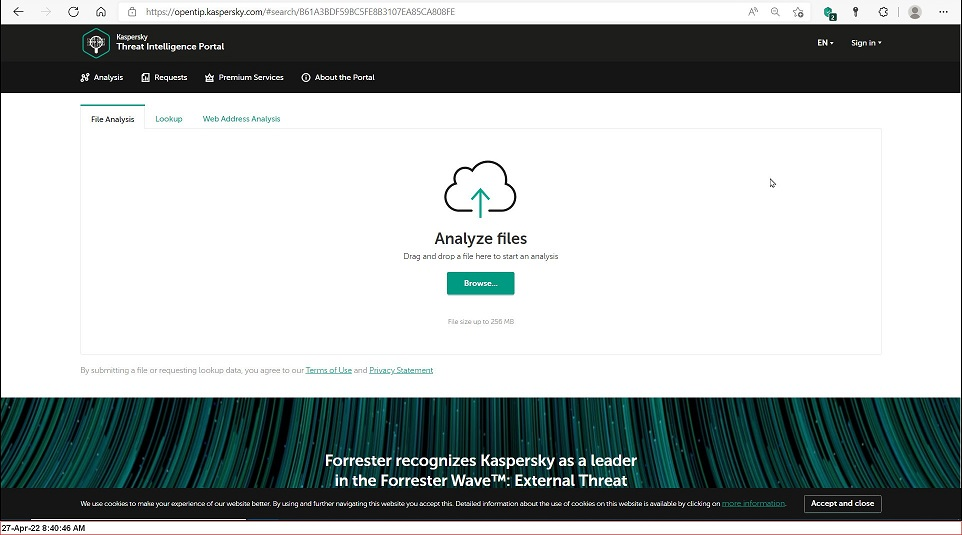The height and width of the screenshot is (535, 962).
Task: Open the zoom magnifier icon in address bar
Action: (776, 12)
